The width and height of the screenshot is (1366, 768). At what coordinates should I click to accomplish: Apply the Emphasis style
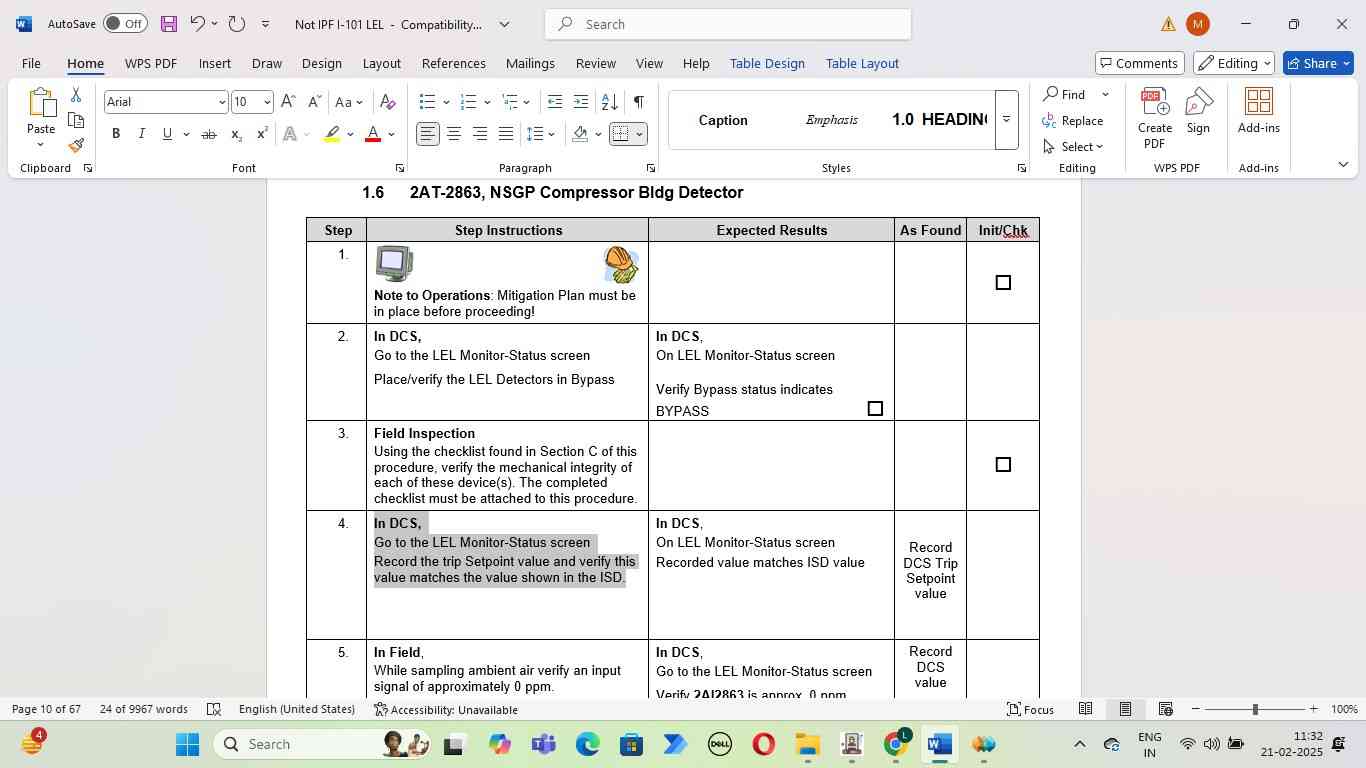[831, 120]
